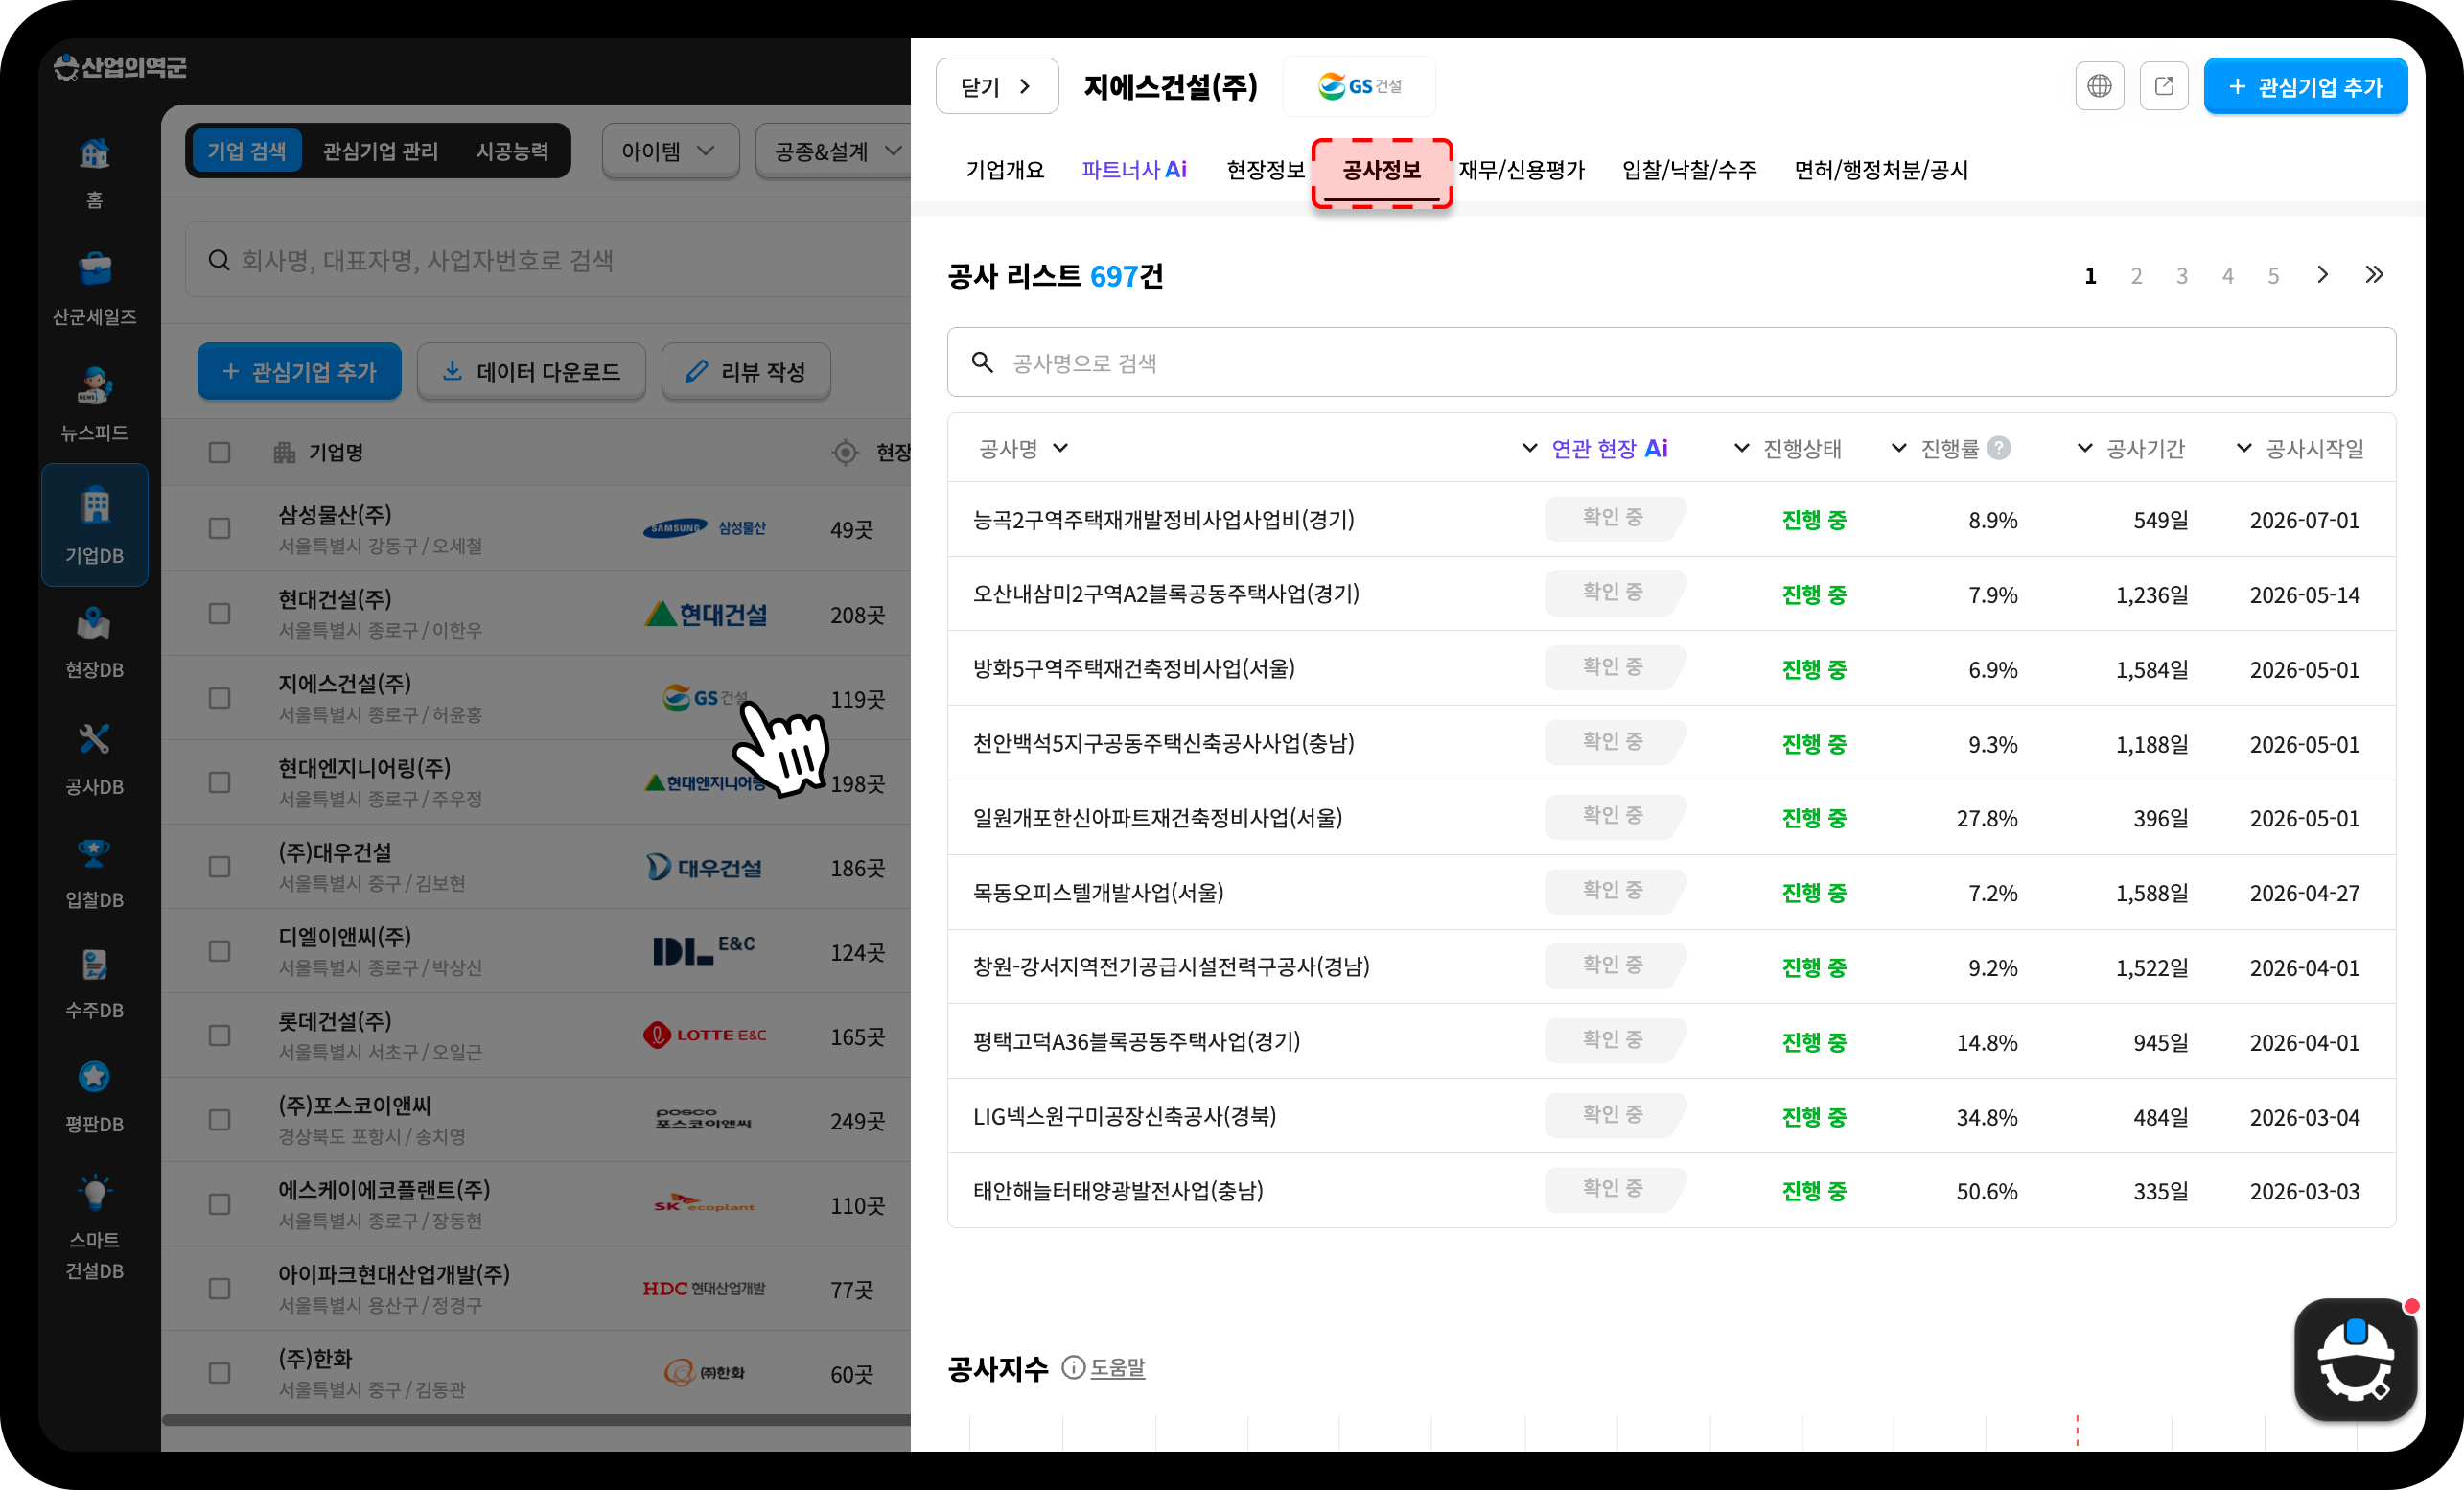The width and height of the screenshot is (2464, 1490).
Task: Open 스마트 건설DB lightbulb icon
Action: [x=94, y=1192]
